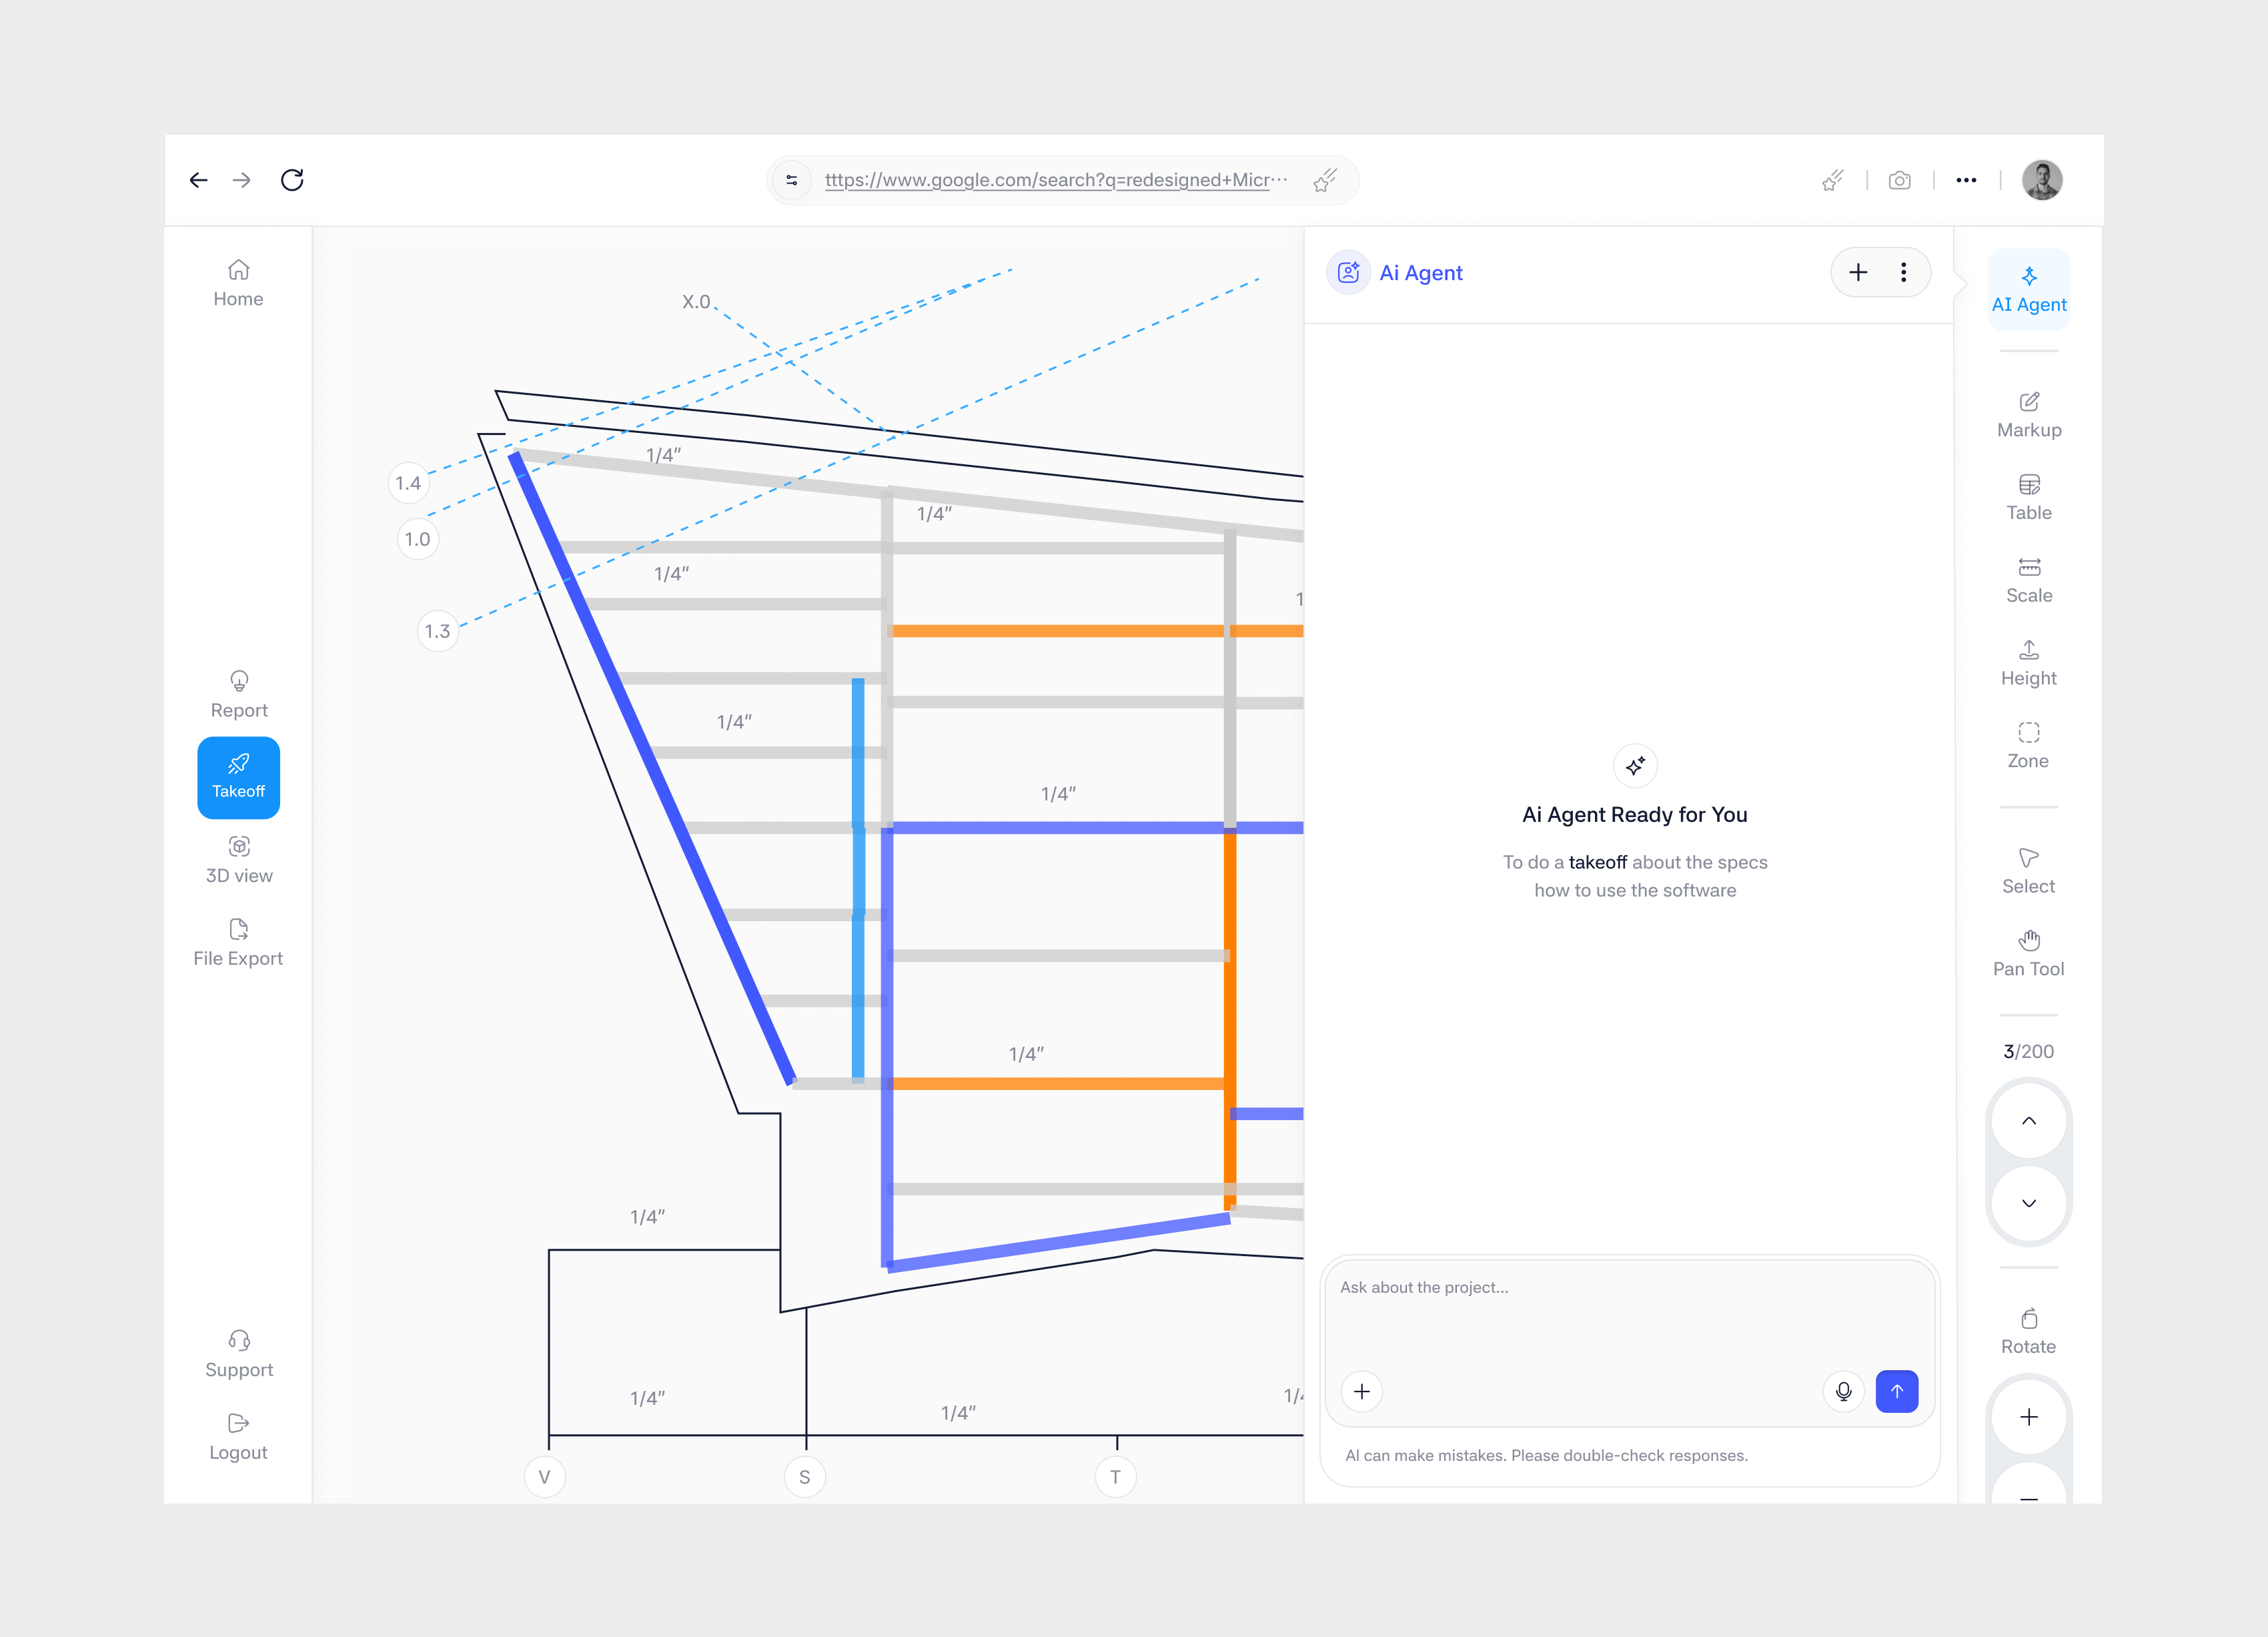Image resolution: width=2268 pixels, height=1637 pixels.
Task: Start a new Ai Agent chat
Action: coord(1857,272)
